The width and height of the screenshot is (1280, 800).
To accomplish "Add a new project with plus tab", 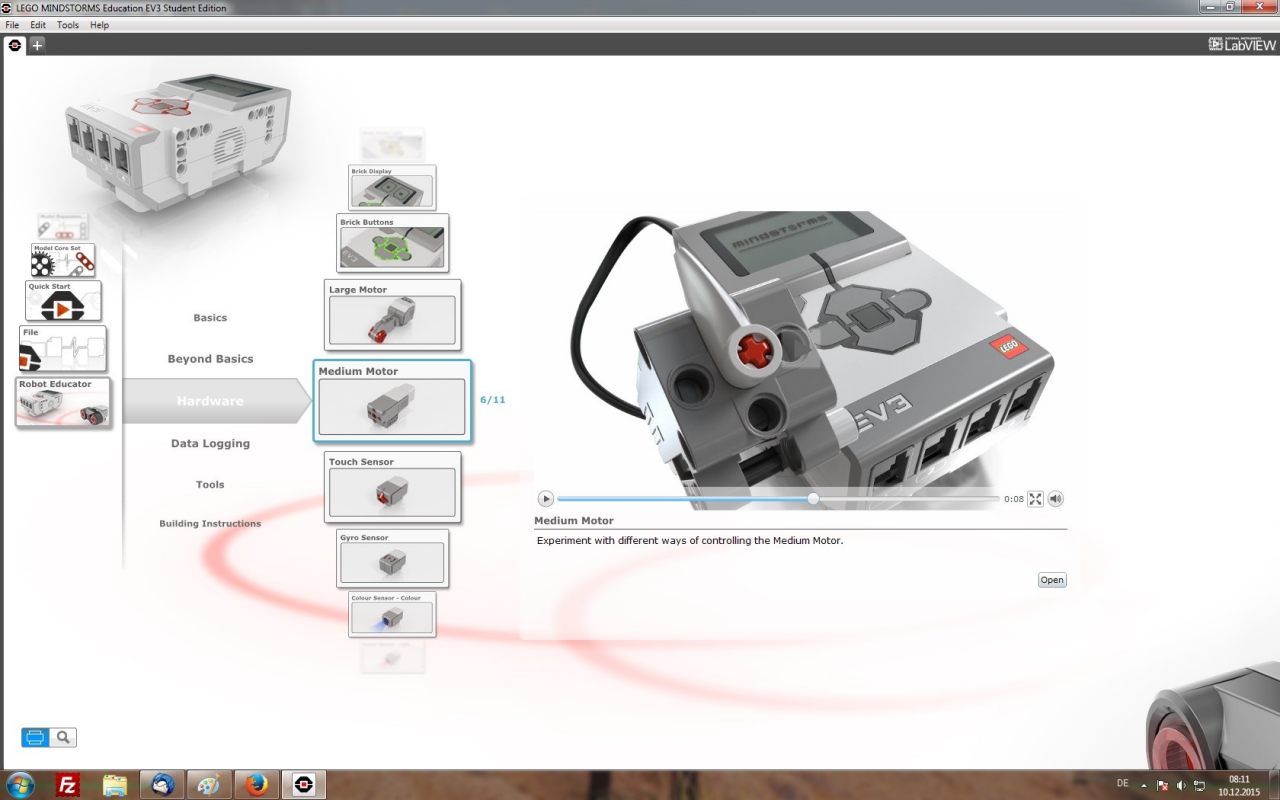I will tap(37, 45).
